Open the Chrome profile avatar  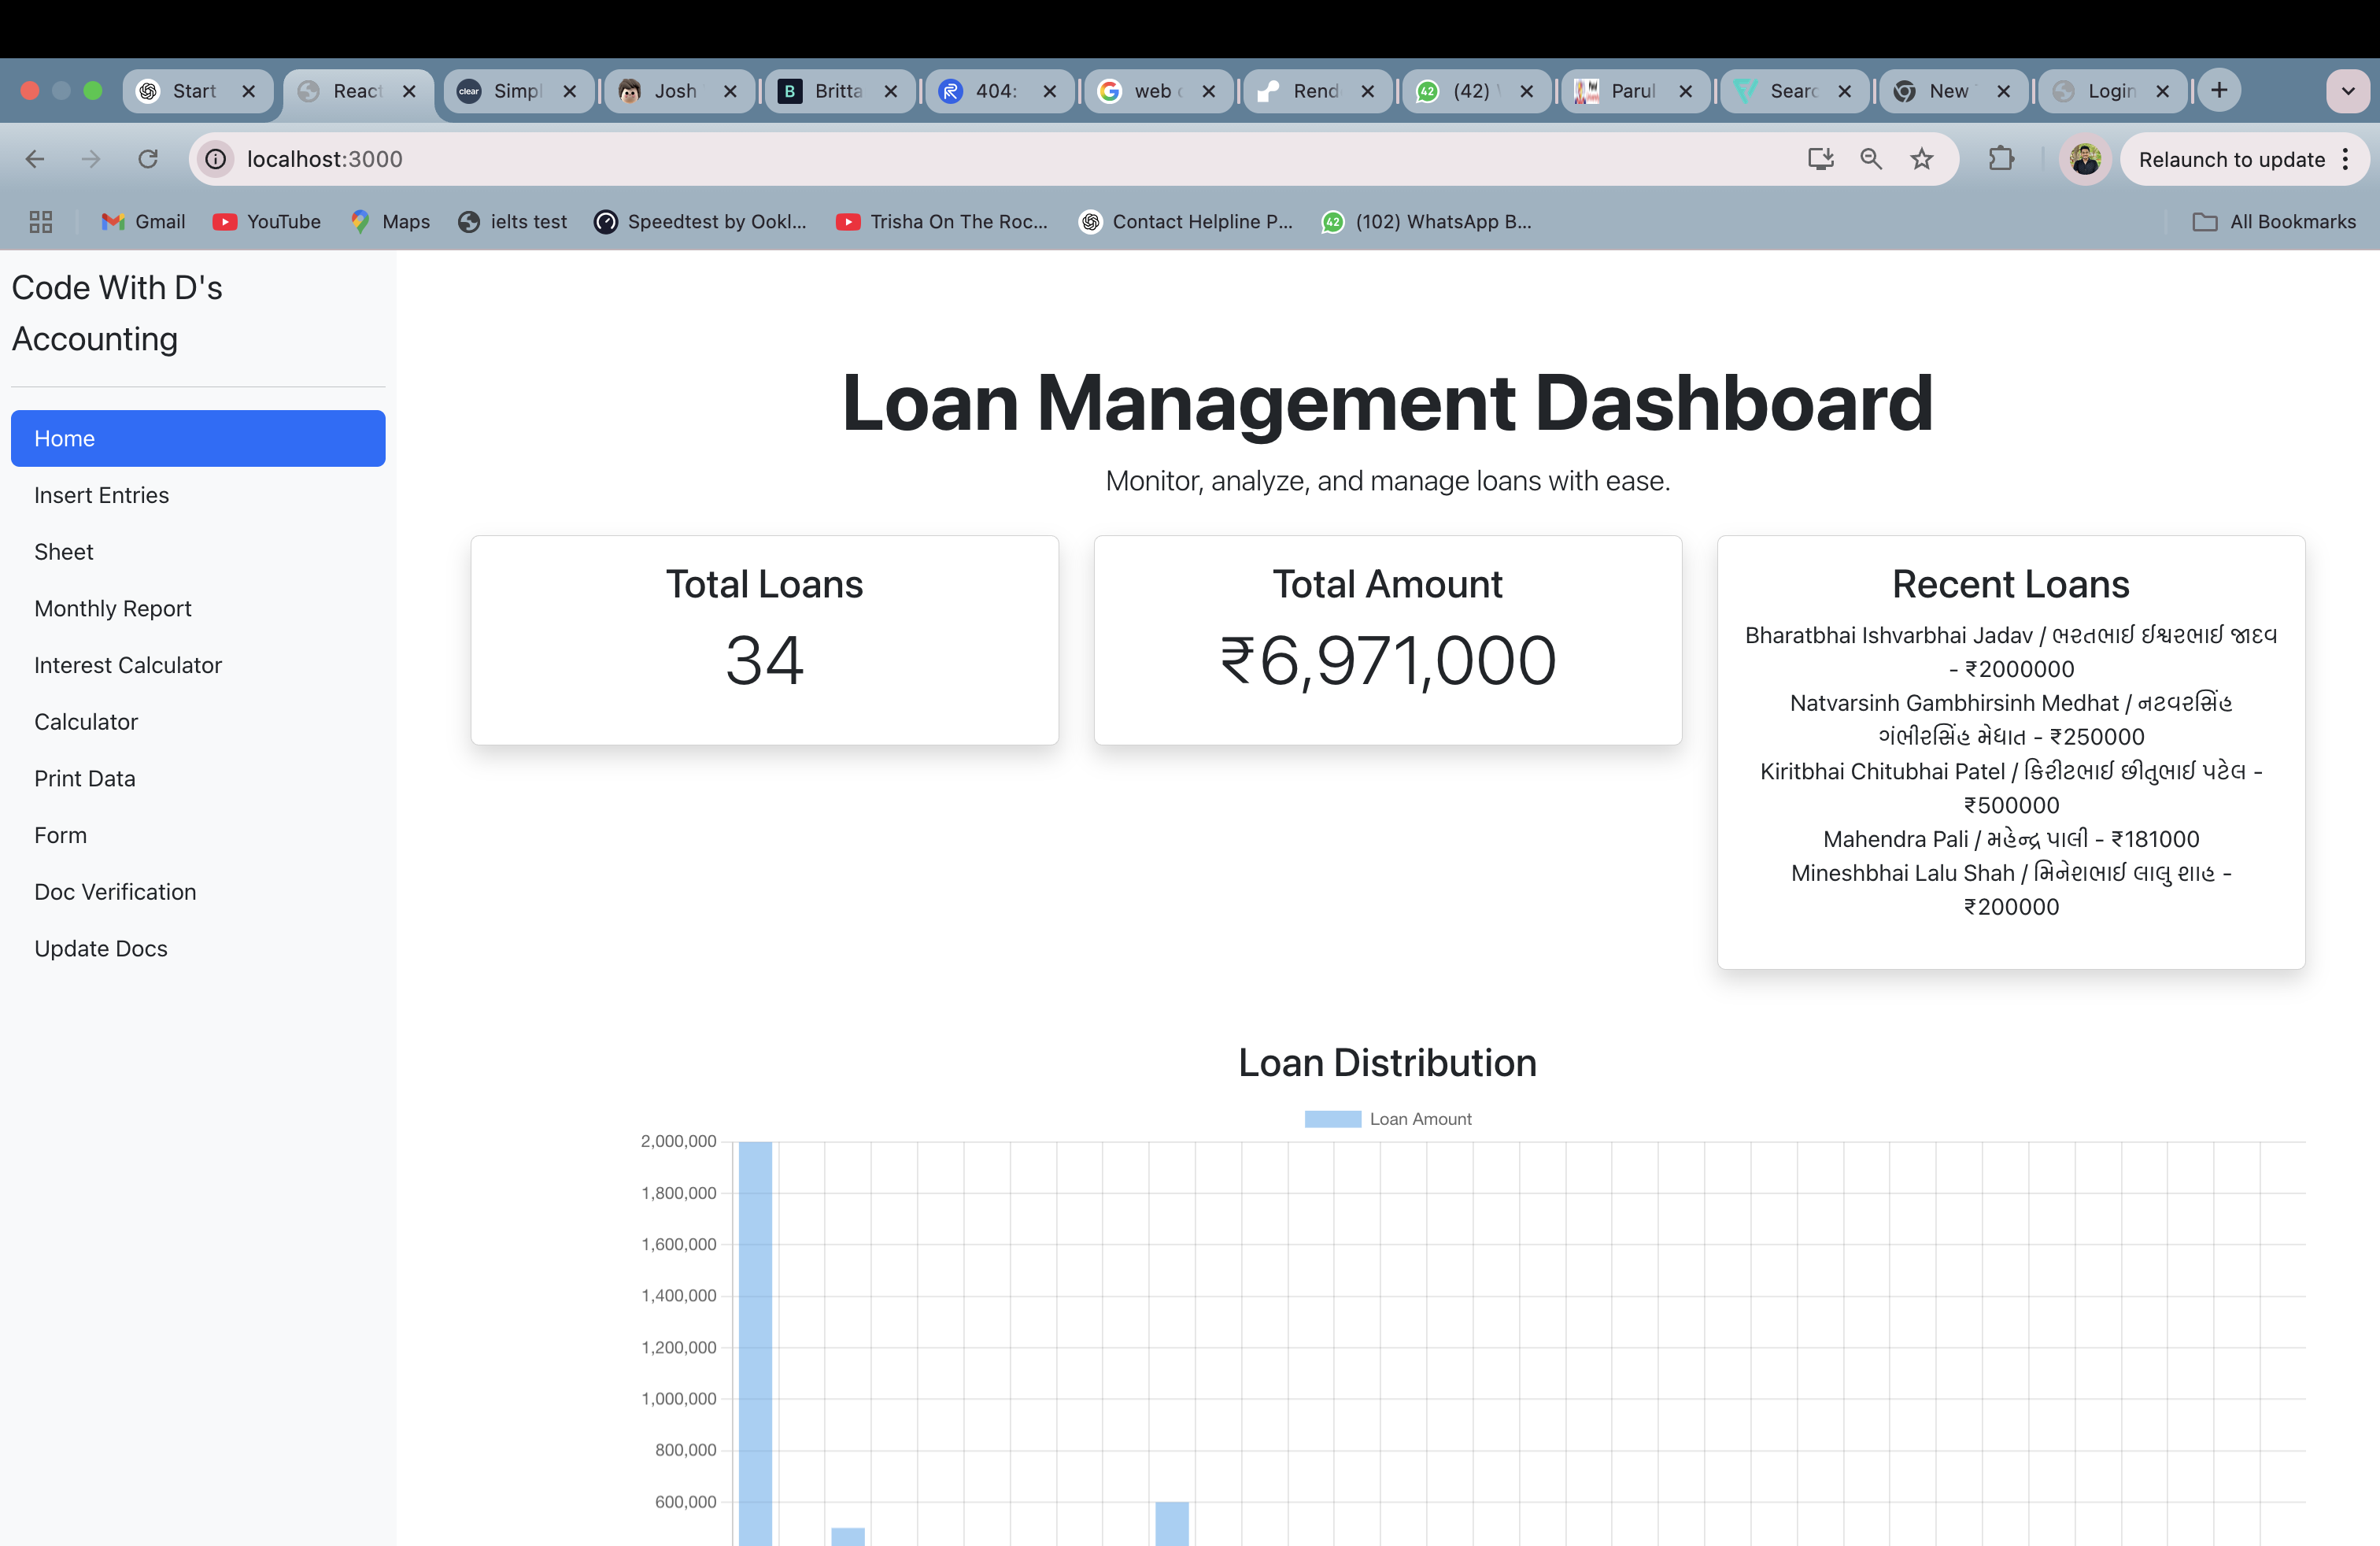tap(2084, 159)
